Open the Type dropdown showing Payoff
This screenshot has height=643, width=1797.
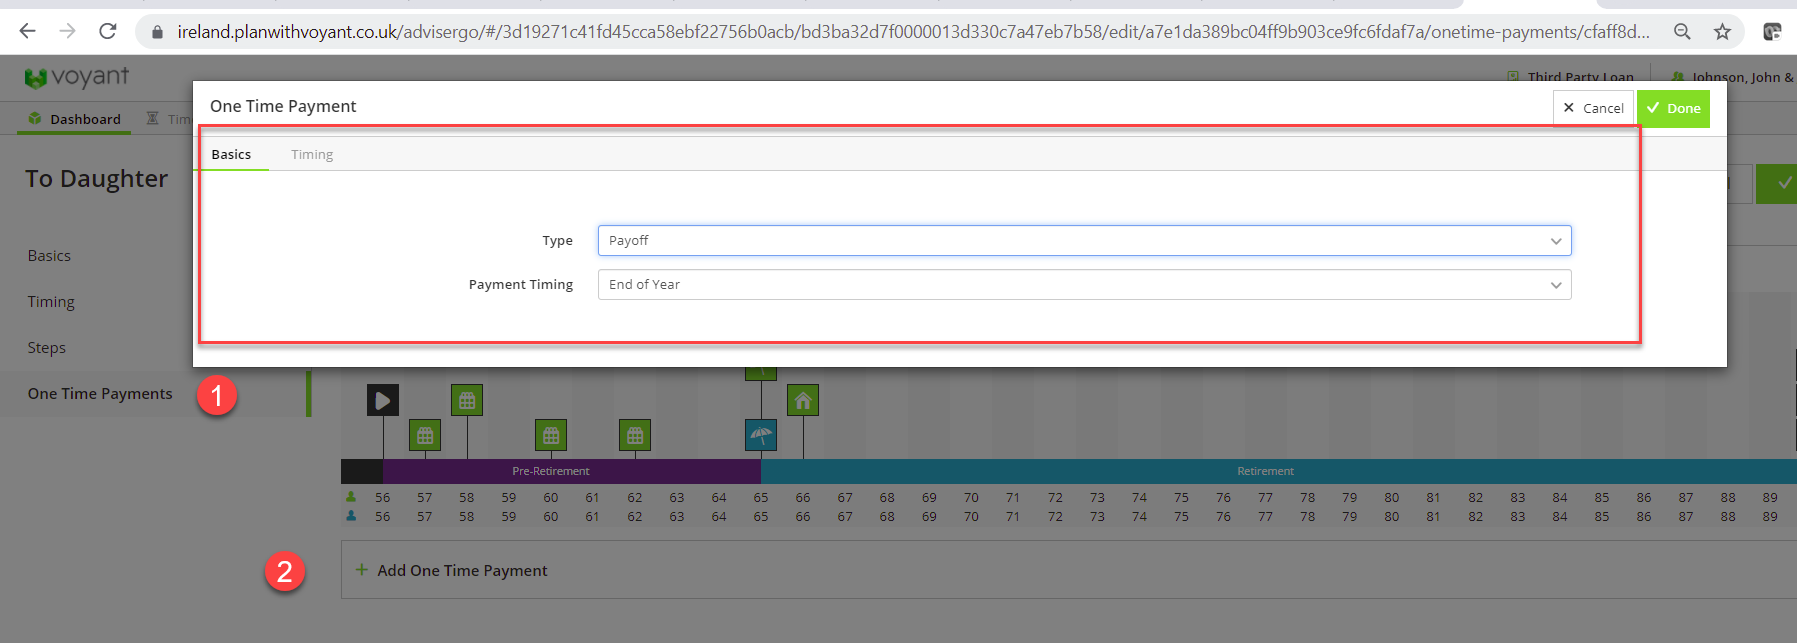coord(1085,241)
